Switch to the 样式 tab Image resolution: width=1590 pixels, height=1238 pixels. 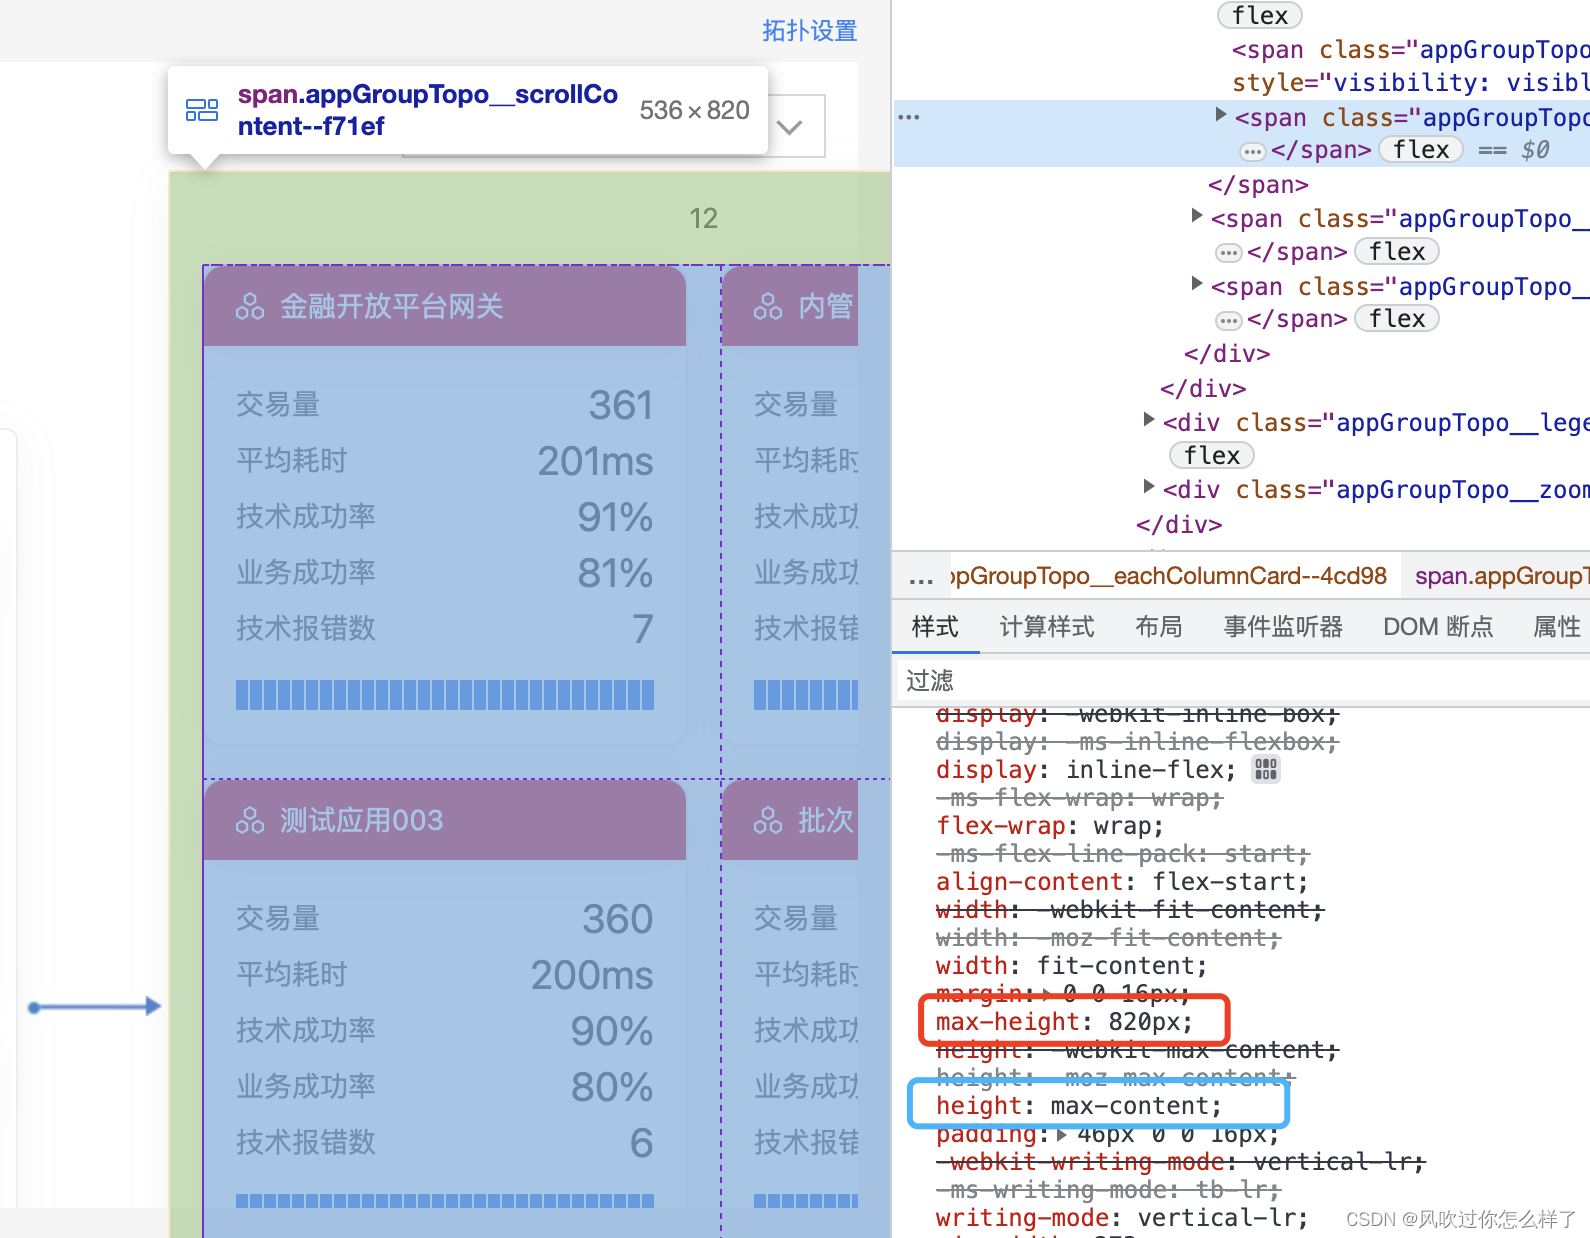tap(935, 627)
